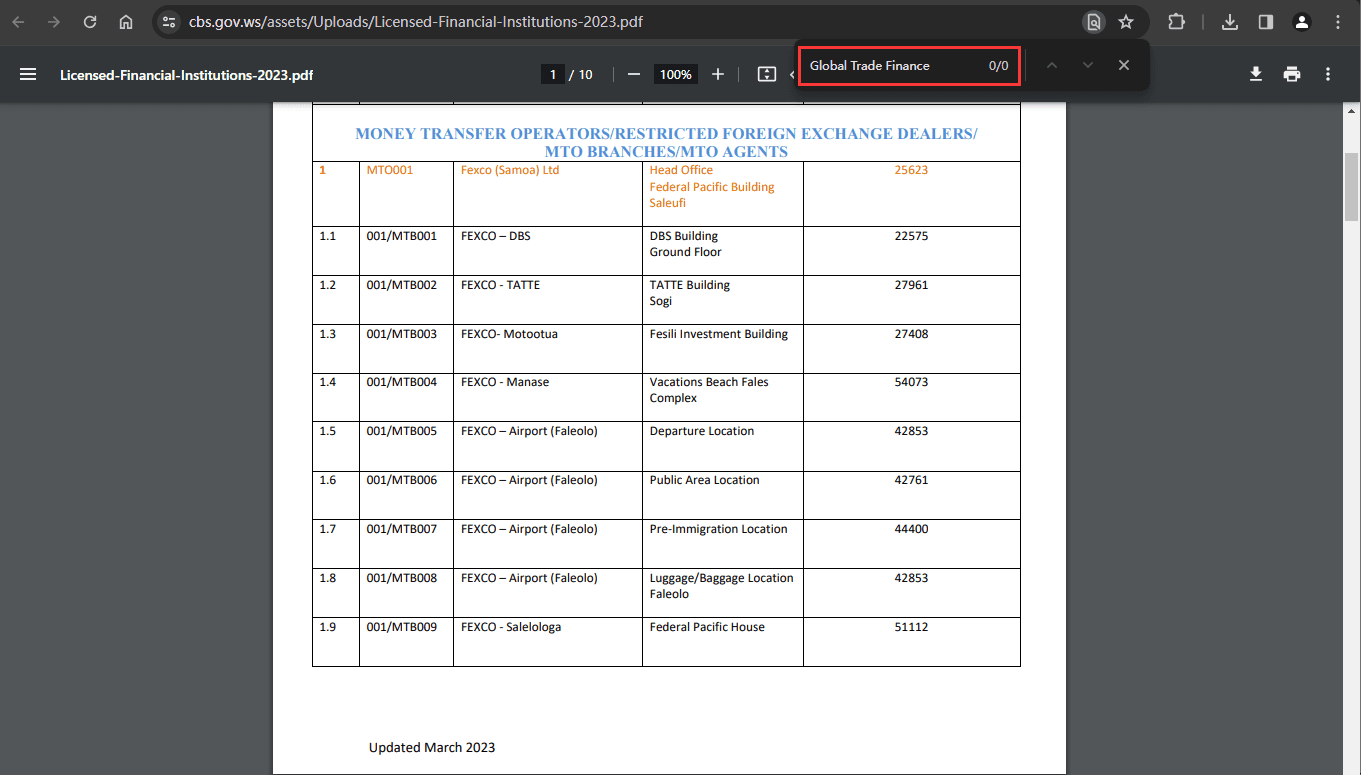Open Chrome profile menu
This screenshot has height=775, width=1361.
[1302, 22]
